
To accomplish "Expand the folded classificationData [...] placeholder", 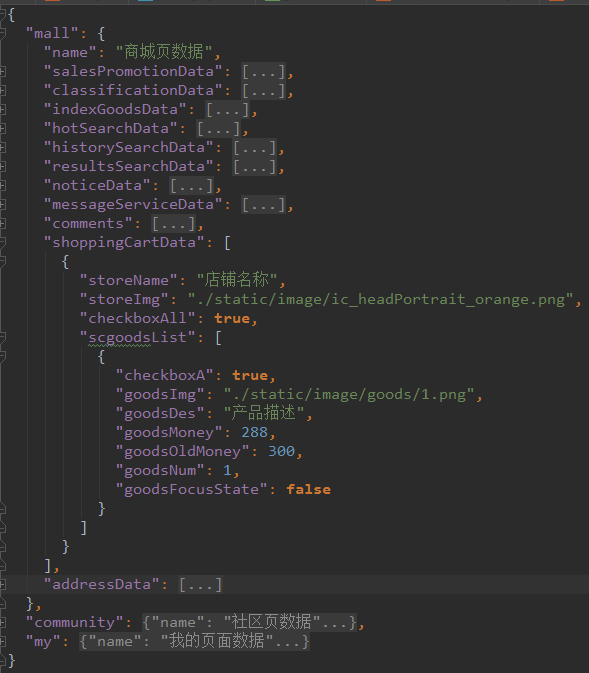I will pyautogui.click(x=263, y=90).
